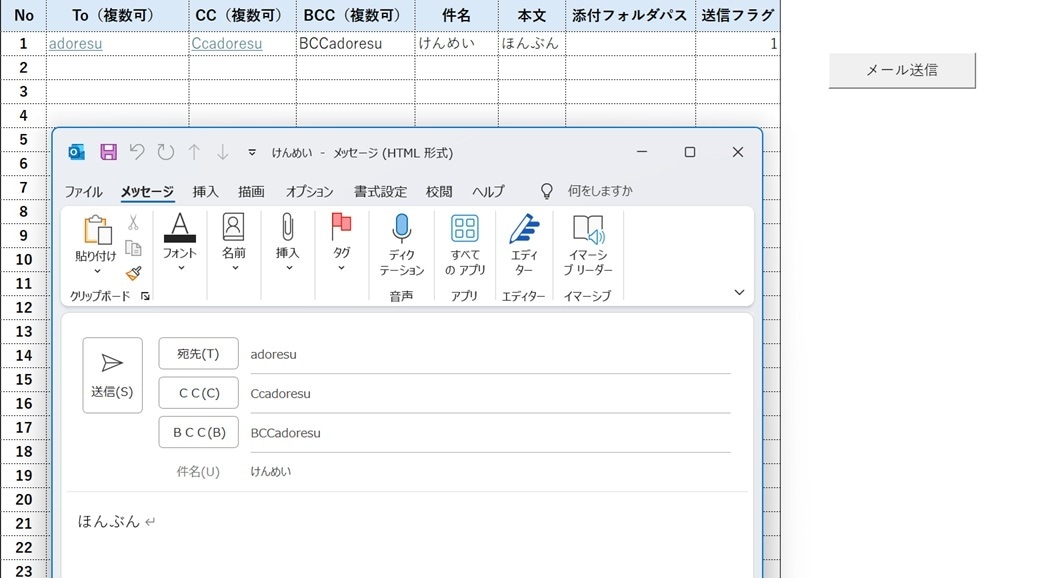Click the 何をしますか search field
Viewport: 1052px width, 578px height.
pos(600,191)
